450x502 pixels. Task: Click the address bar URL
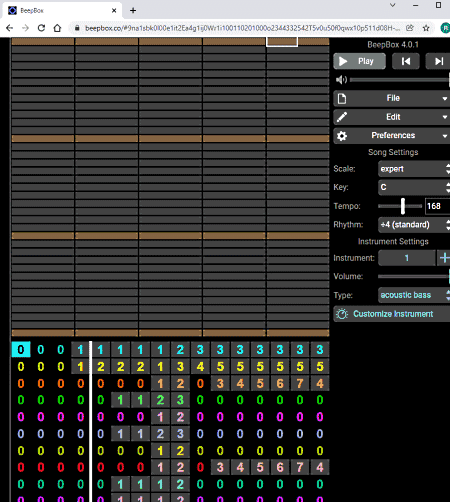(x=242, y=28)
